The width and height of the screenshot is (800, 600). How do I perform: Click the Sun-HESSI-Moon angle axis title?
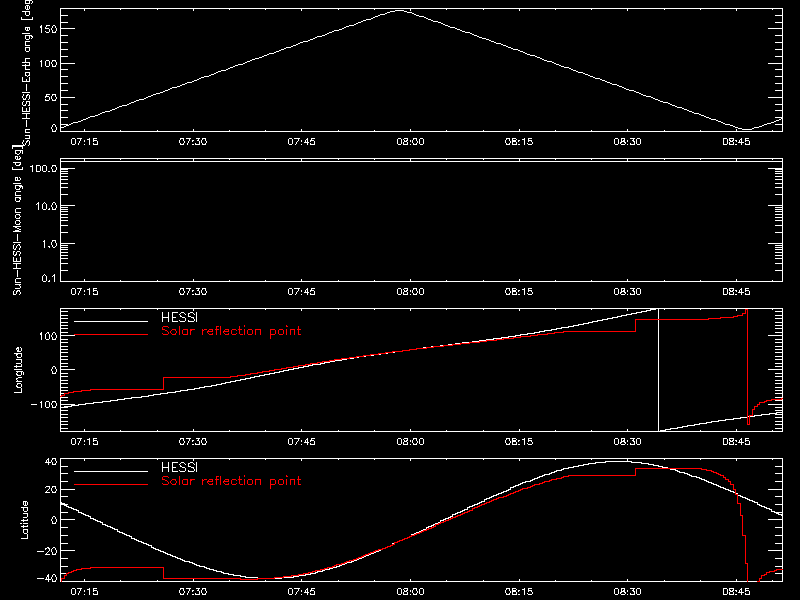17,222
